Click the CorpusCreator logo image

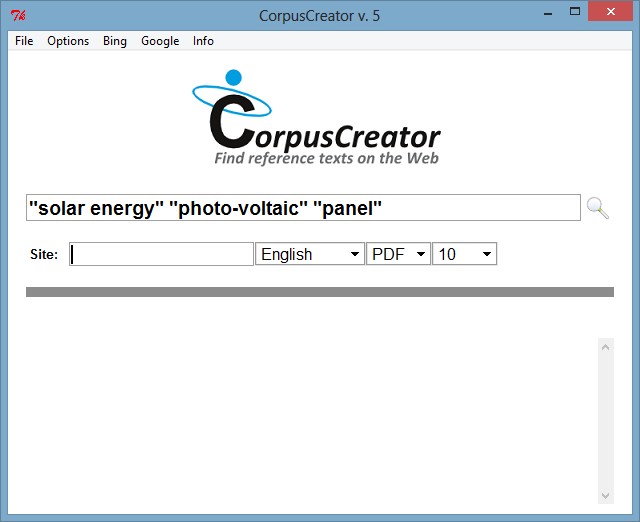[316, 118]
